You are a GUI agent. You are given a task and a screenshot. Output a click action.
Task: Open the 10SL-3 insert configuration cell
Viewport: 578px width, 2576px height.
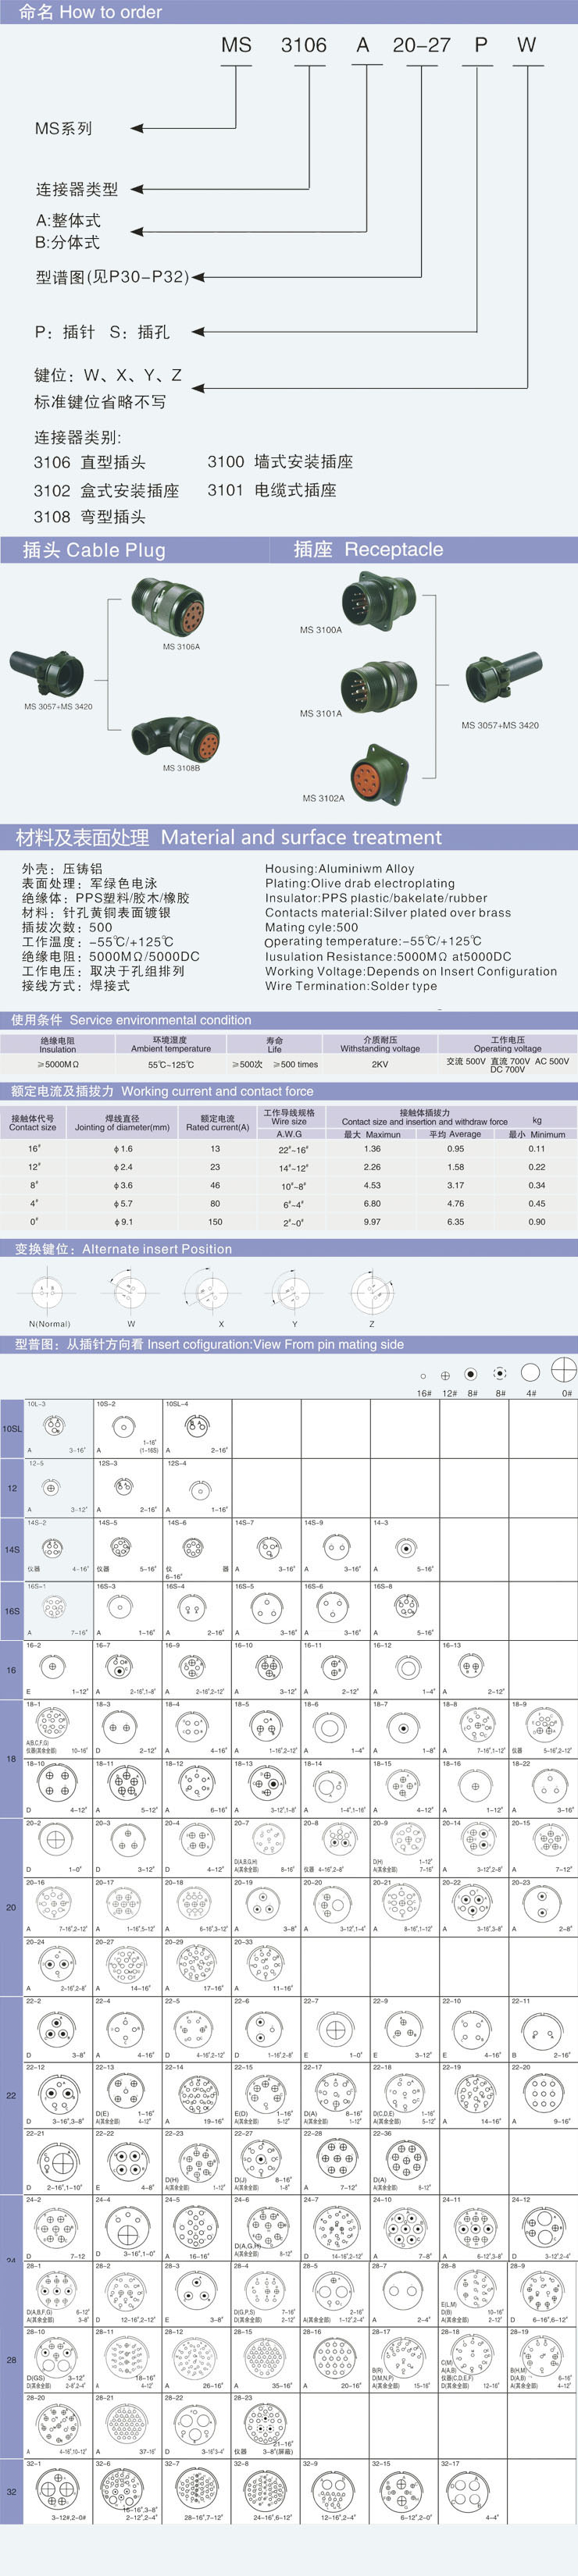[58, 1428]
